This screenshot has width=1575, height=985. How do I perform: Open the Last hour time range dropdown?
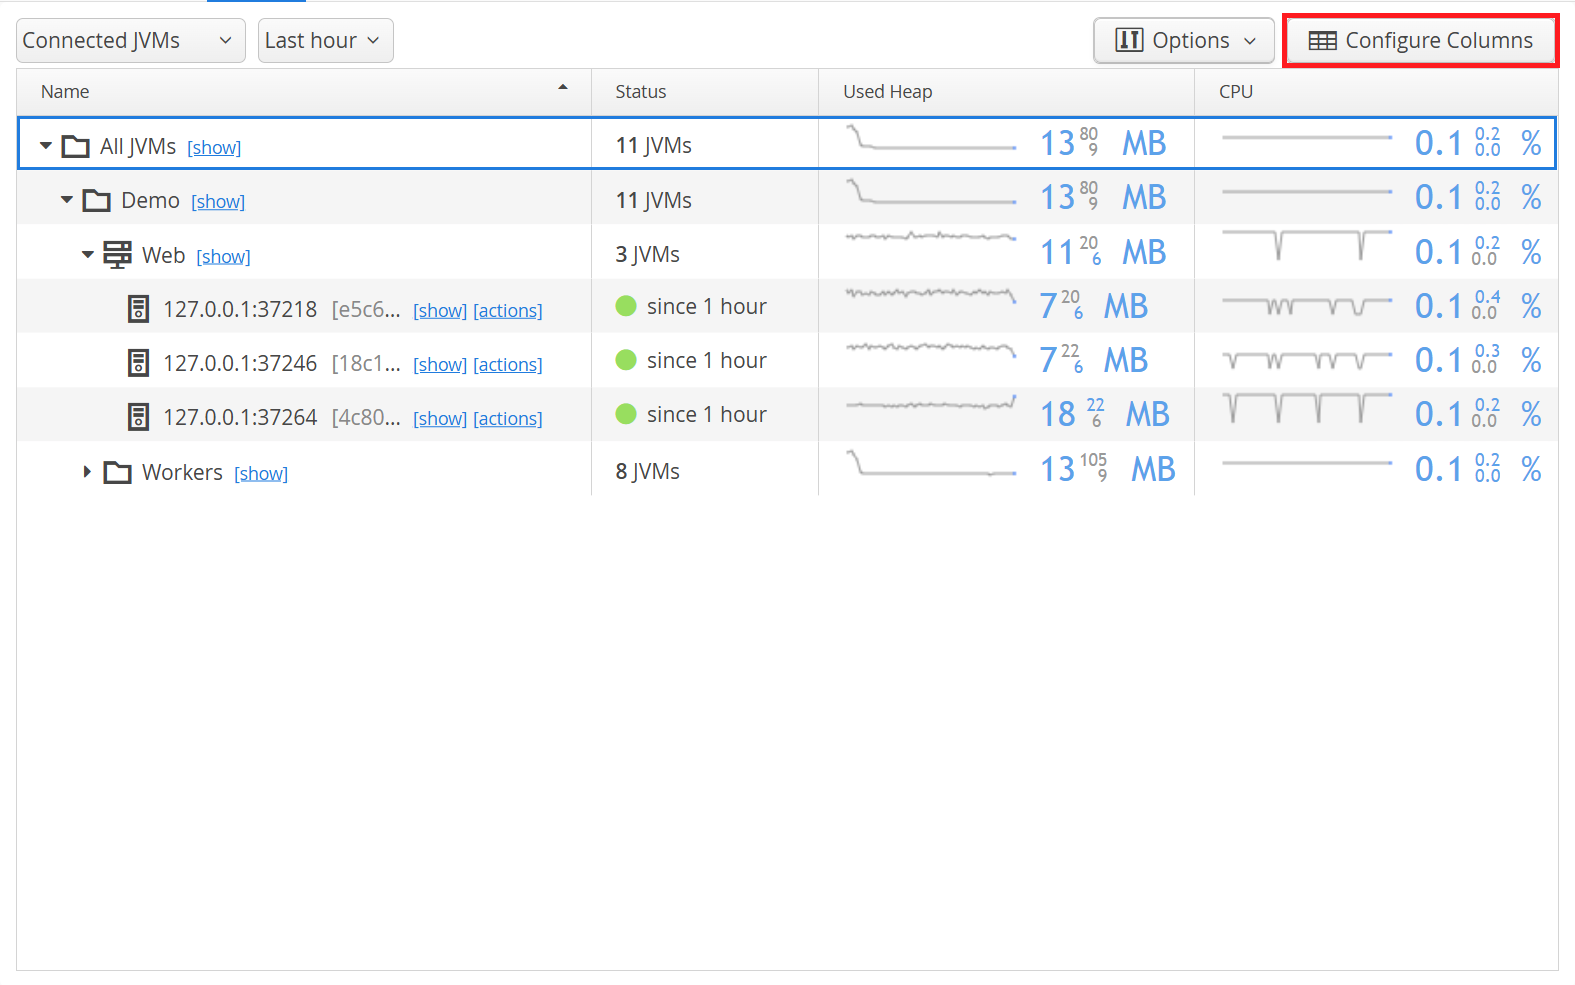click(x=325, y=41)
